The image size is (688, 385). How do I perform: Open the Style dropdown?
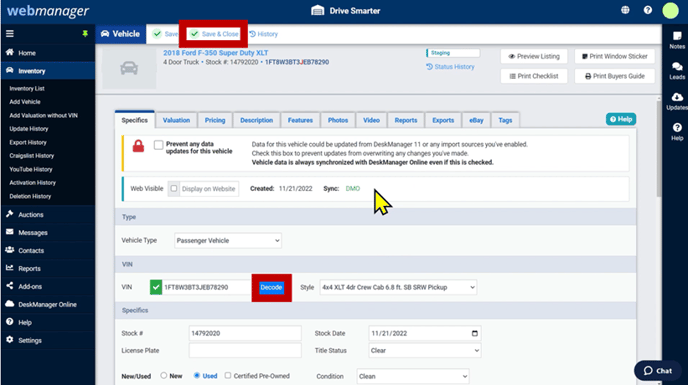(398, 288)
